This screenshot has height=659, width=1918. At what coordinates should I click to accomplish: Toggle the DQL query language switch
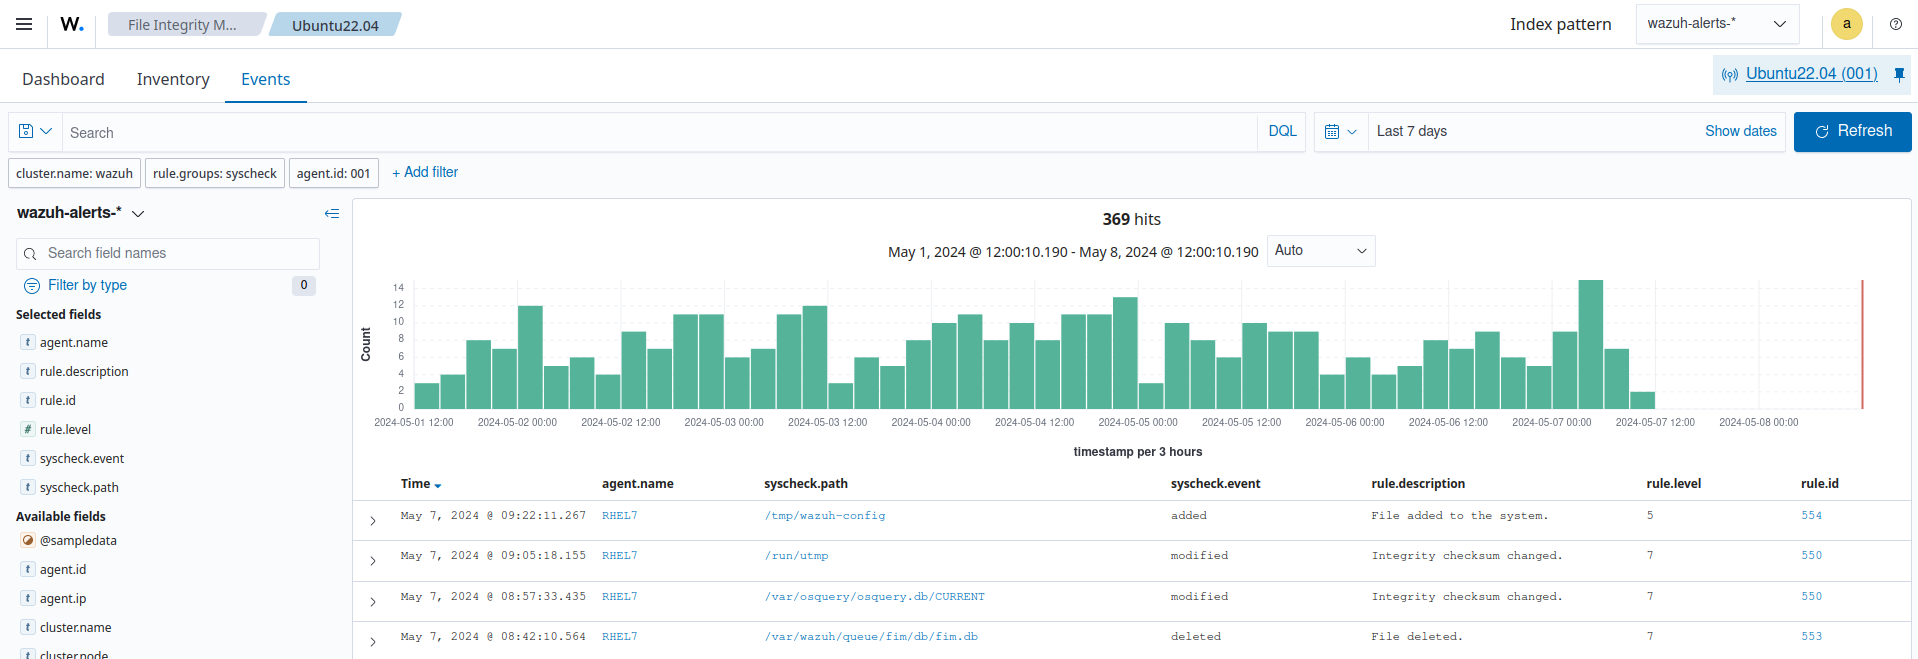[1281, 132]
